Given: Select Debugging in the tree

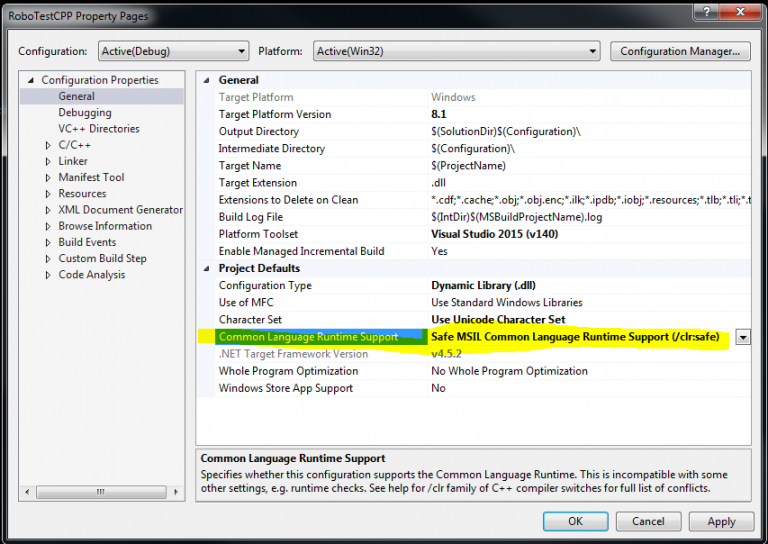Looking at the screenshot, I should pyautogui.click(x=85, y=113).
